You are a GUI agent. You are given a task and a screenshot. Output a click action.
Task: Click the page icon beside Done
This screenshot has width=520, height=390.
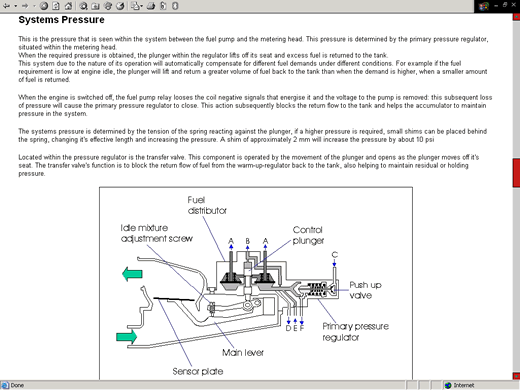point(5,385)
